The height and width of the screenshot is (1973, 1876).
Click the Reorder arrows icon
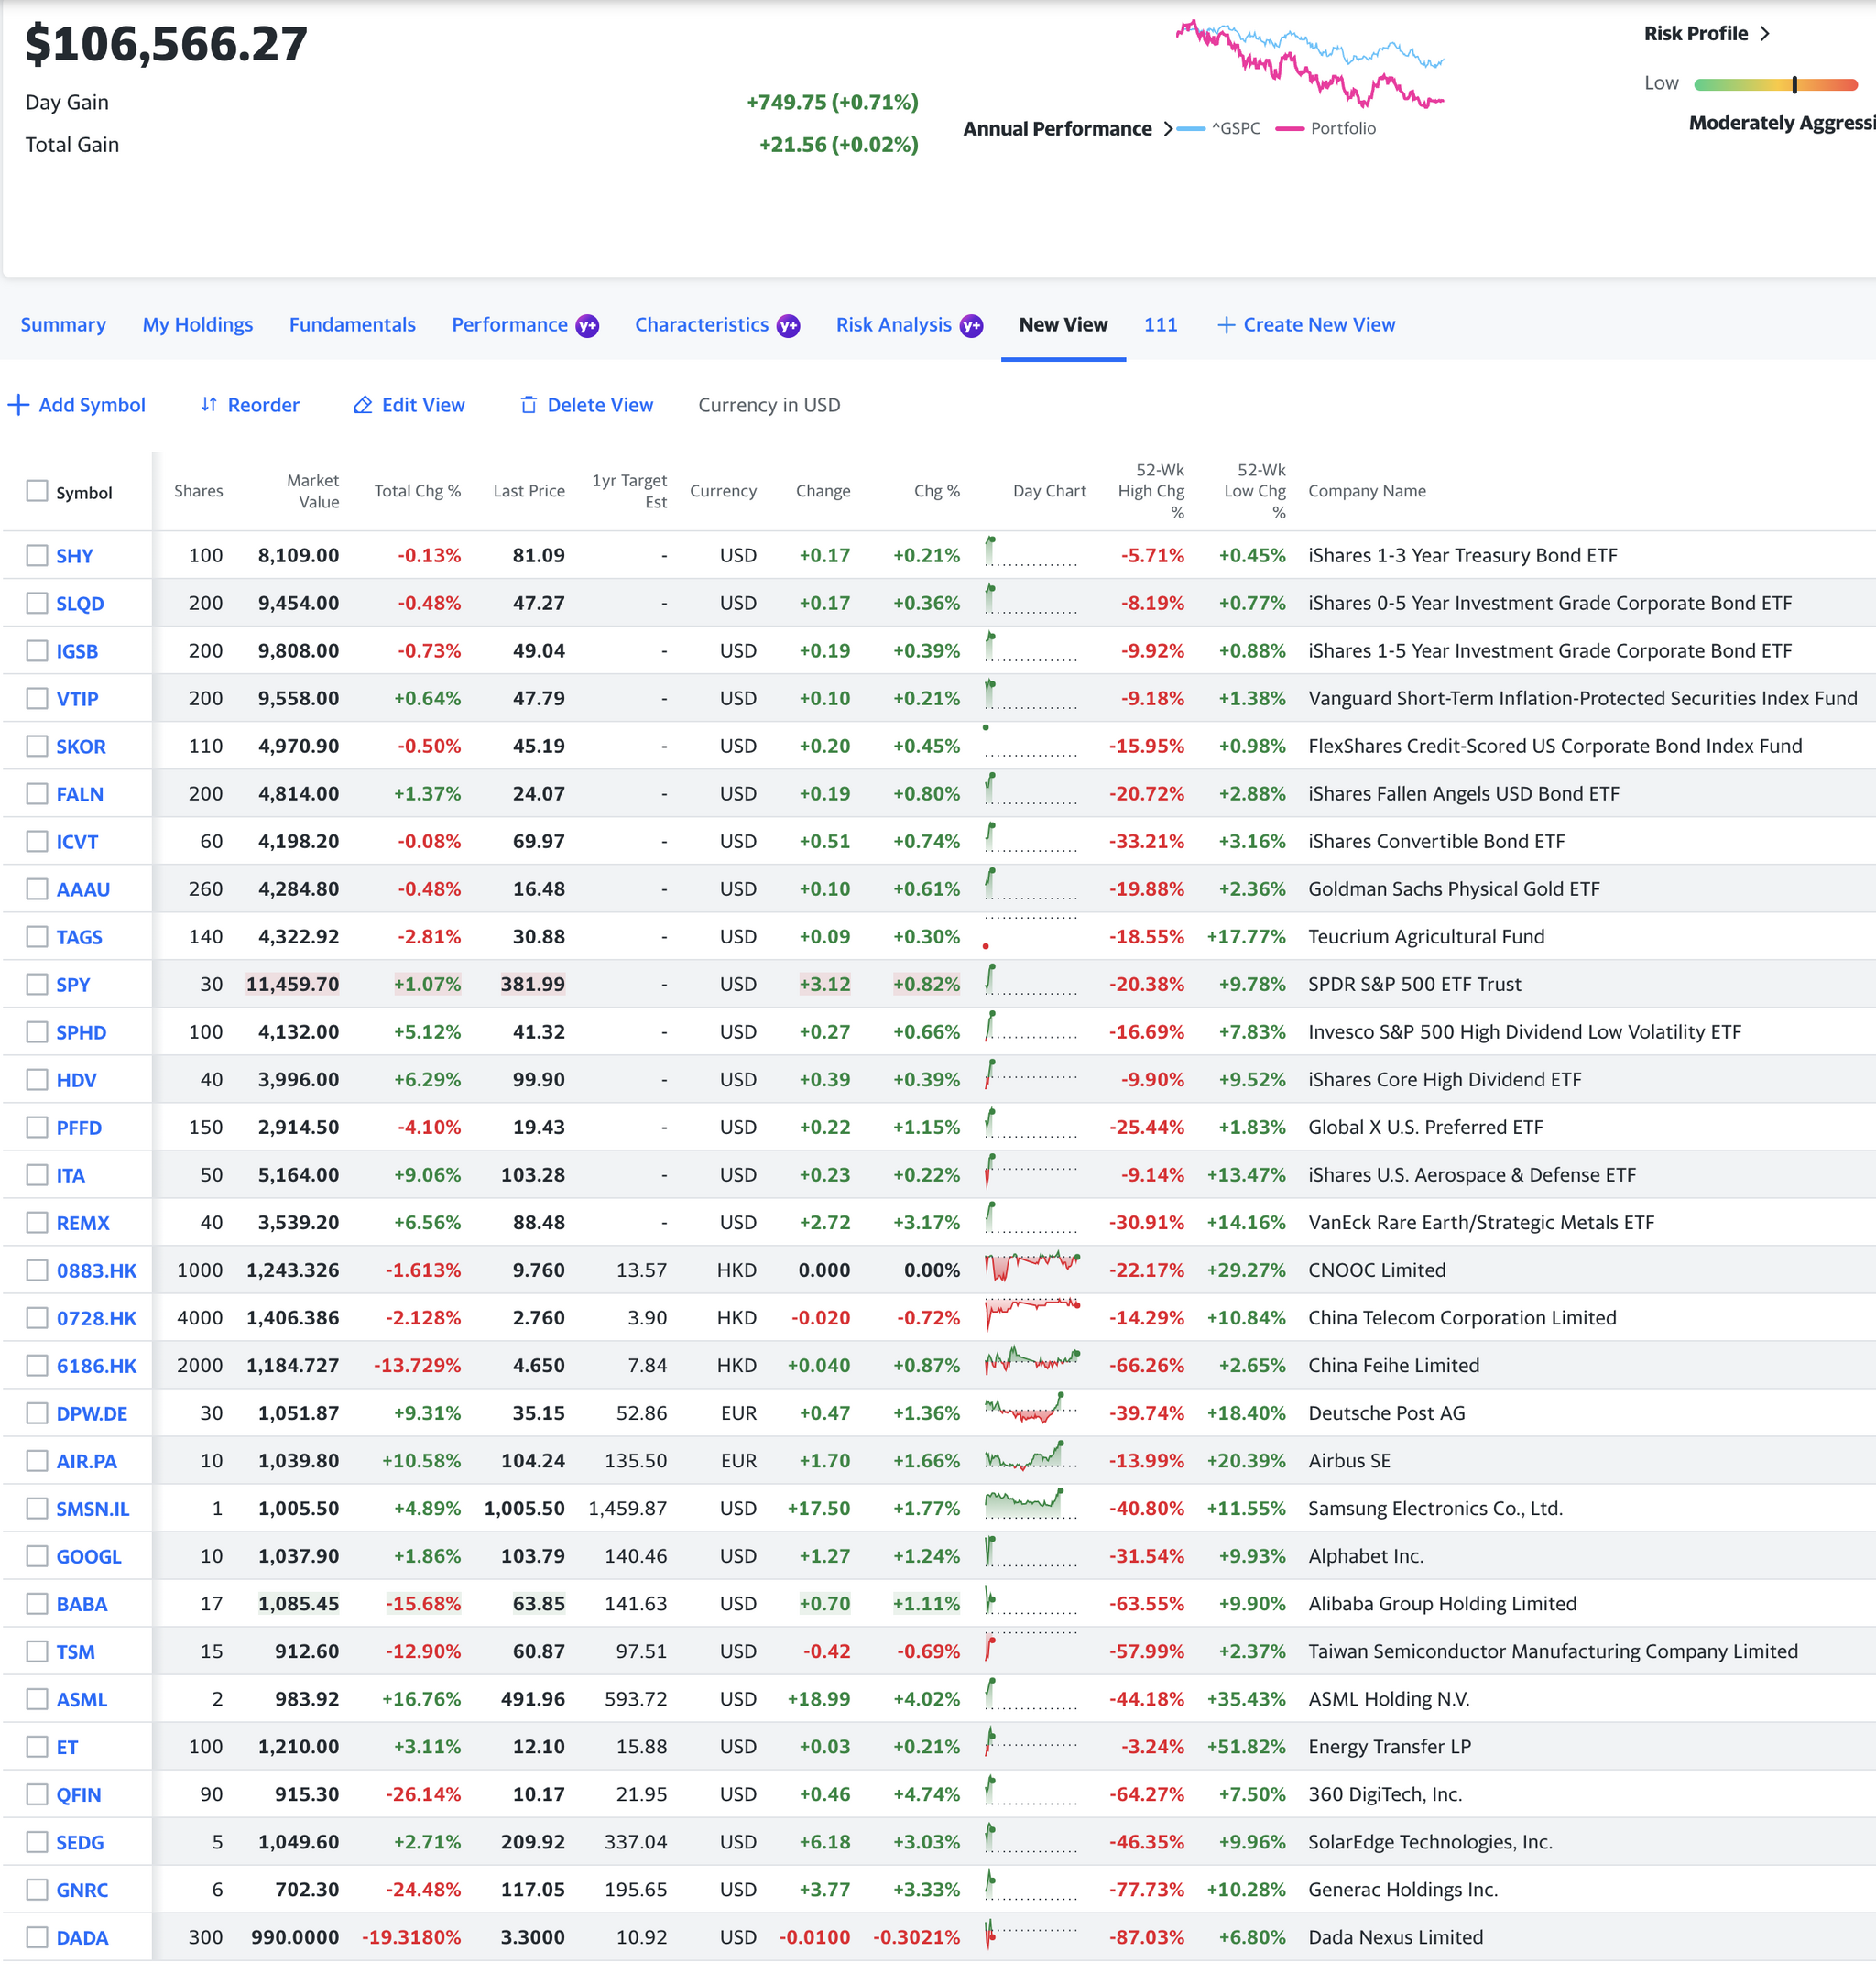[x=209, y=405]
